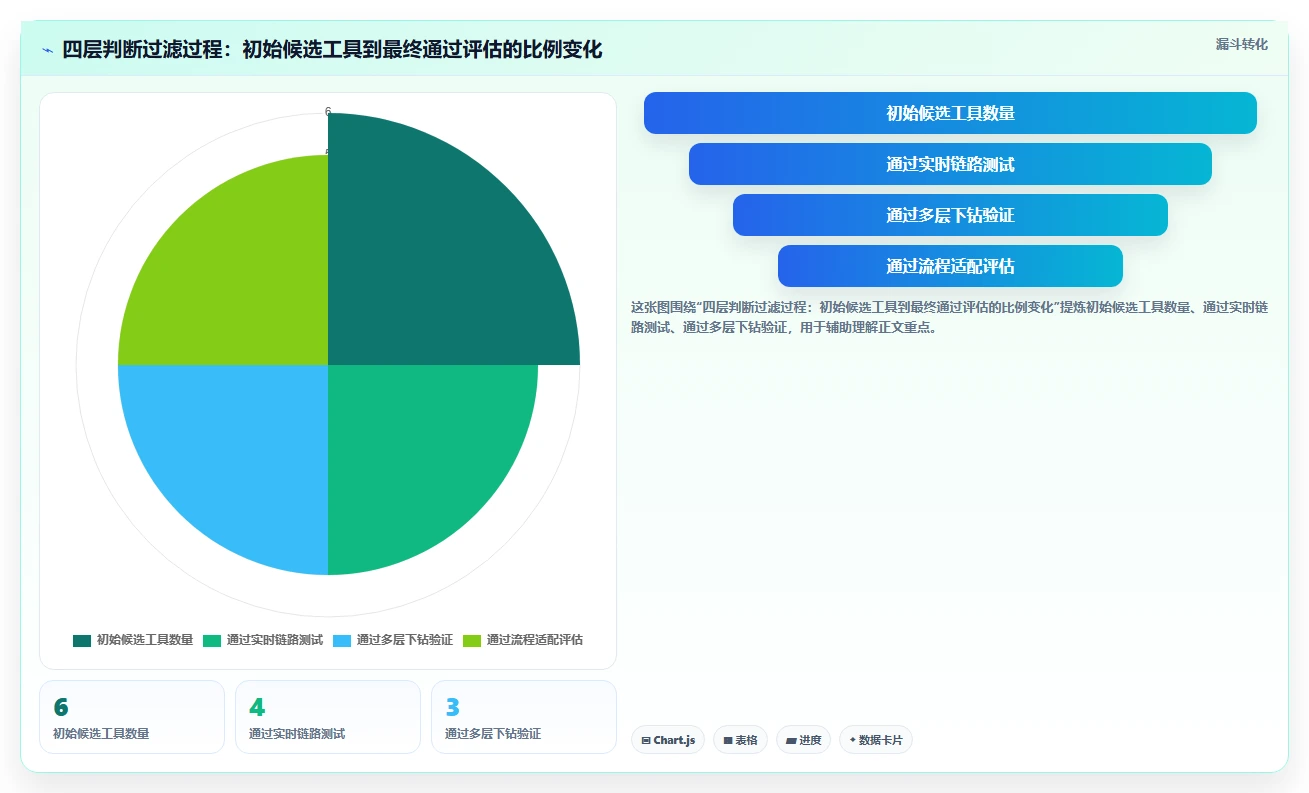This screenshot has height=793, width=1309.
Task: Click the 通过多层下钻验证 legend label
Action: click(405, 640)
